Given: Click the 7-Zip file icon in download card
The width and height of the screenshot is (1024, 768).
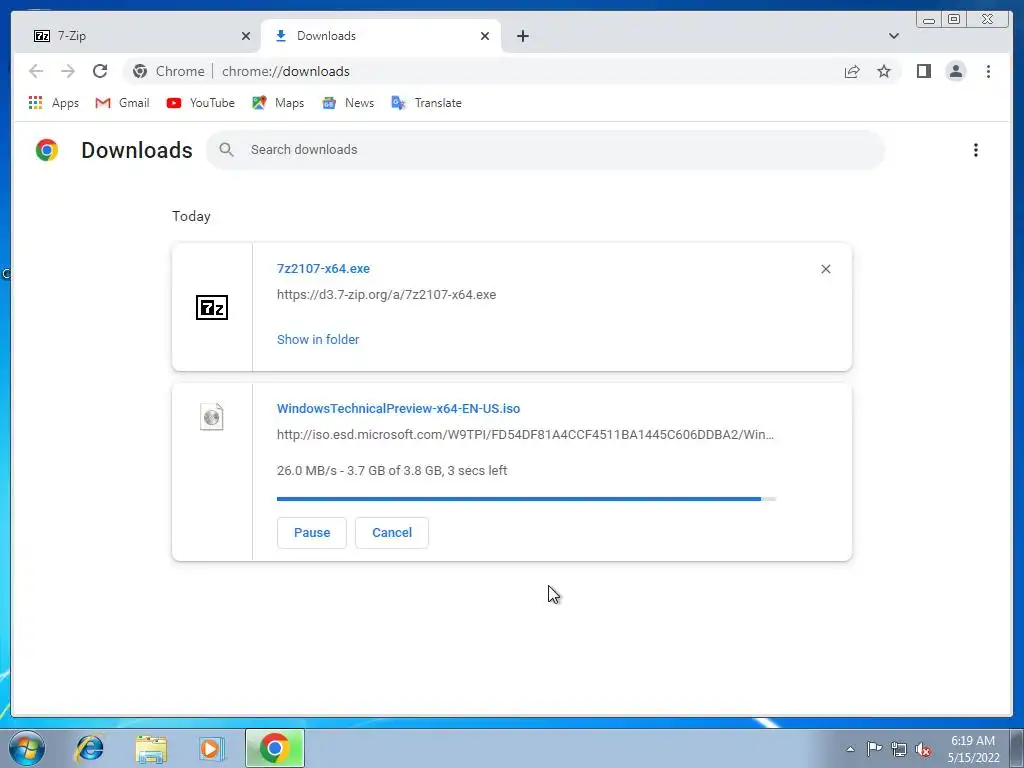Looking at the screenshot, I should 212,308.
